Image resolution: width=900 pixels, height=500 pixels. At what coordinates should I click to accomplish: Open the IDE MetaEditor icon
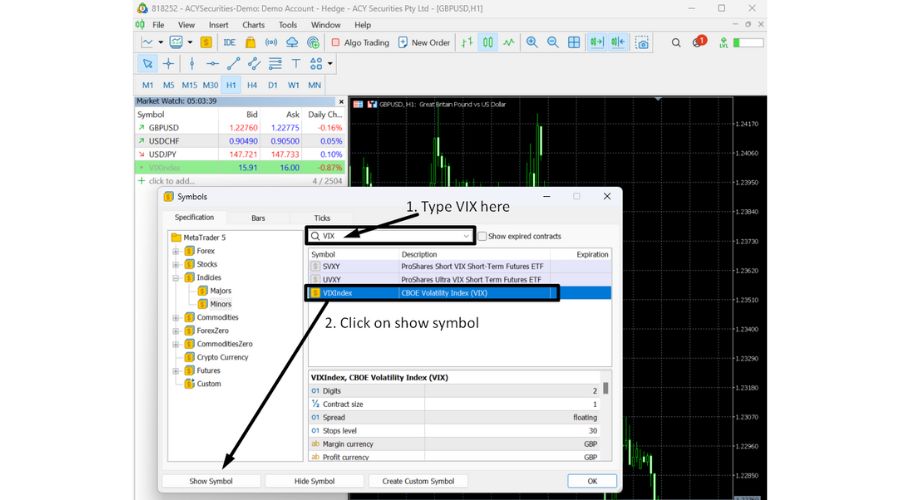(229, 43)
